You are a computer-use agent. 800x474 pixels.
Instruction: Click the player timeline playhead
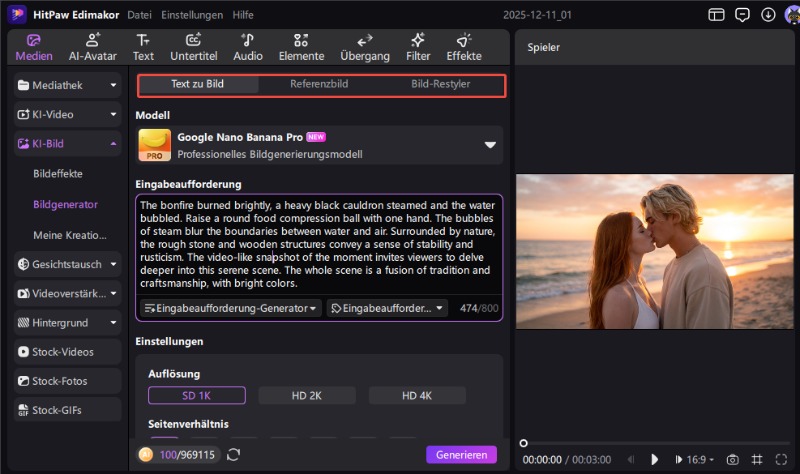tap(523, 443)
